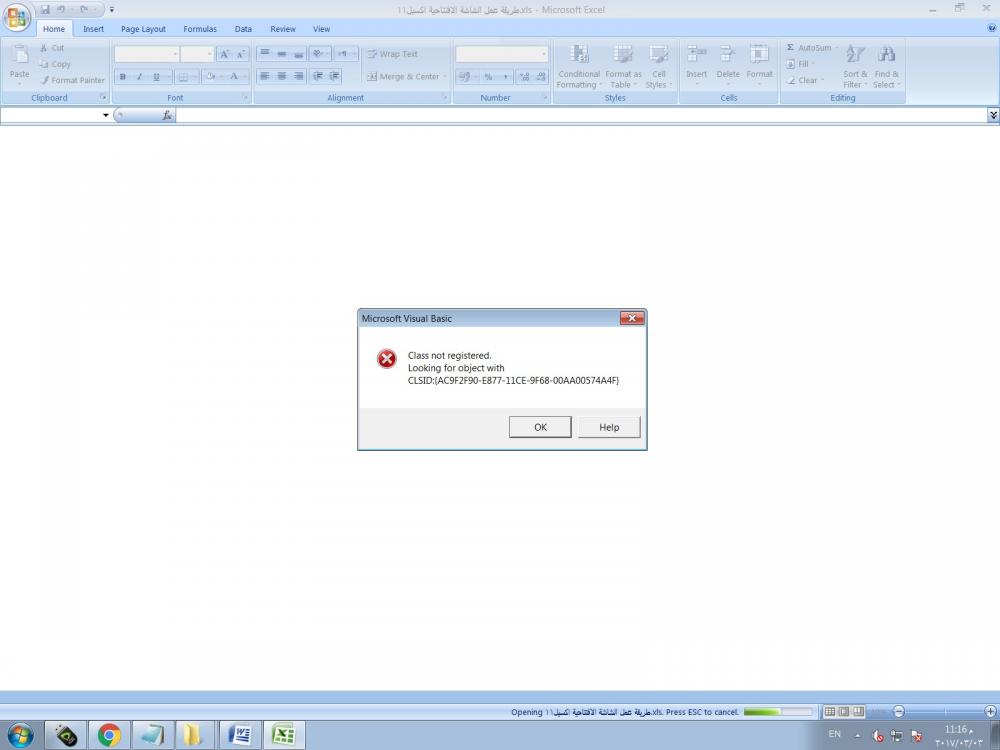Click the Undo icon in Quick Access Toolbar
Image resolution: width=1000 pixels, height=750 pixels.
point(61,10)
